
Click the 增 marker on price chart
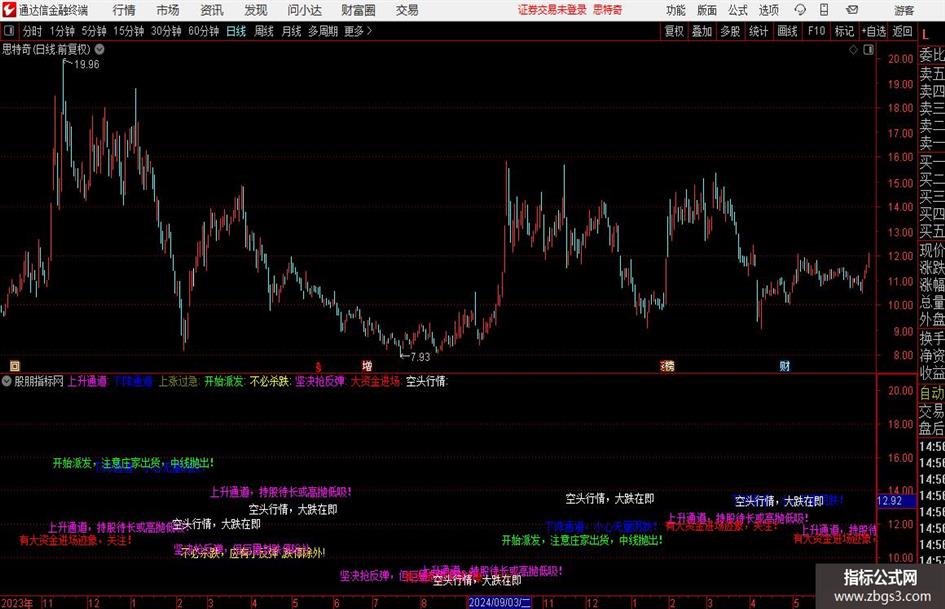pyautogui.click(x=367, y=366)
